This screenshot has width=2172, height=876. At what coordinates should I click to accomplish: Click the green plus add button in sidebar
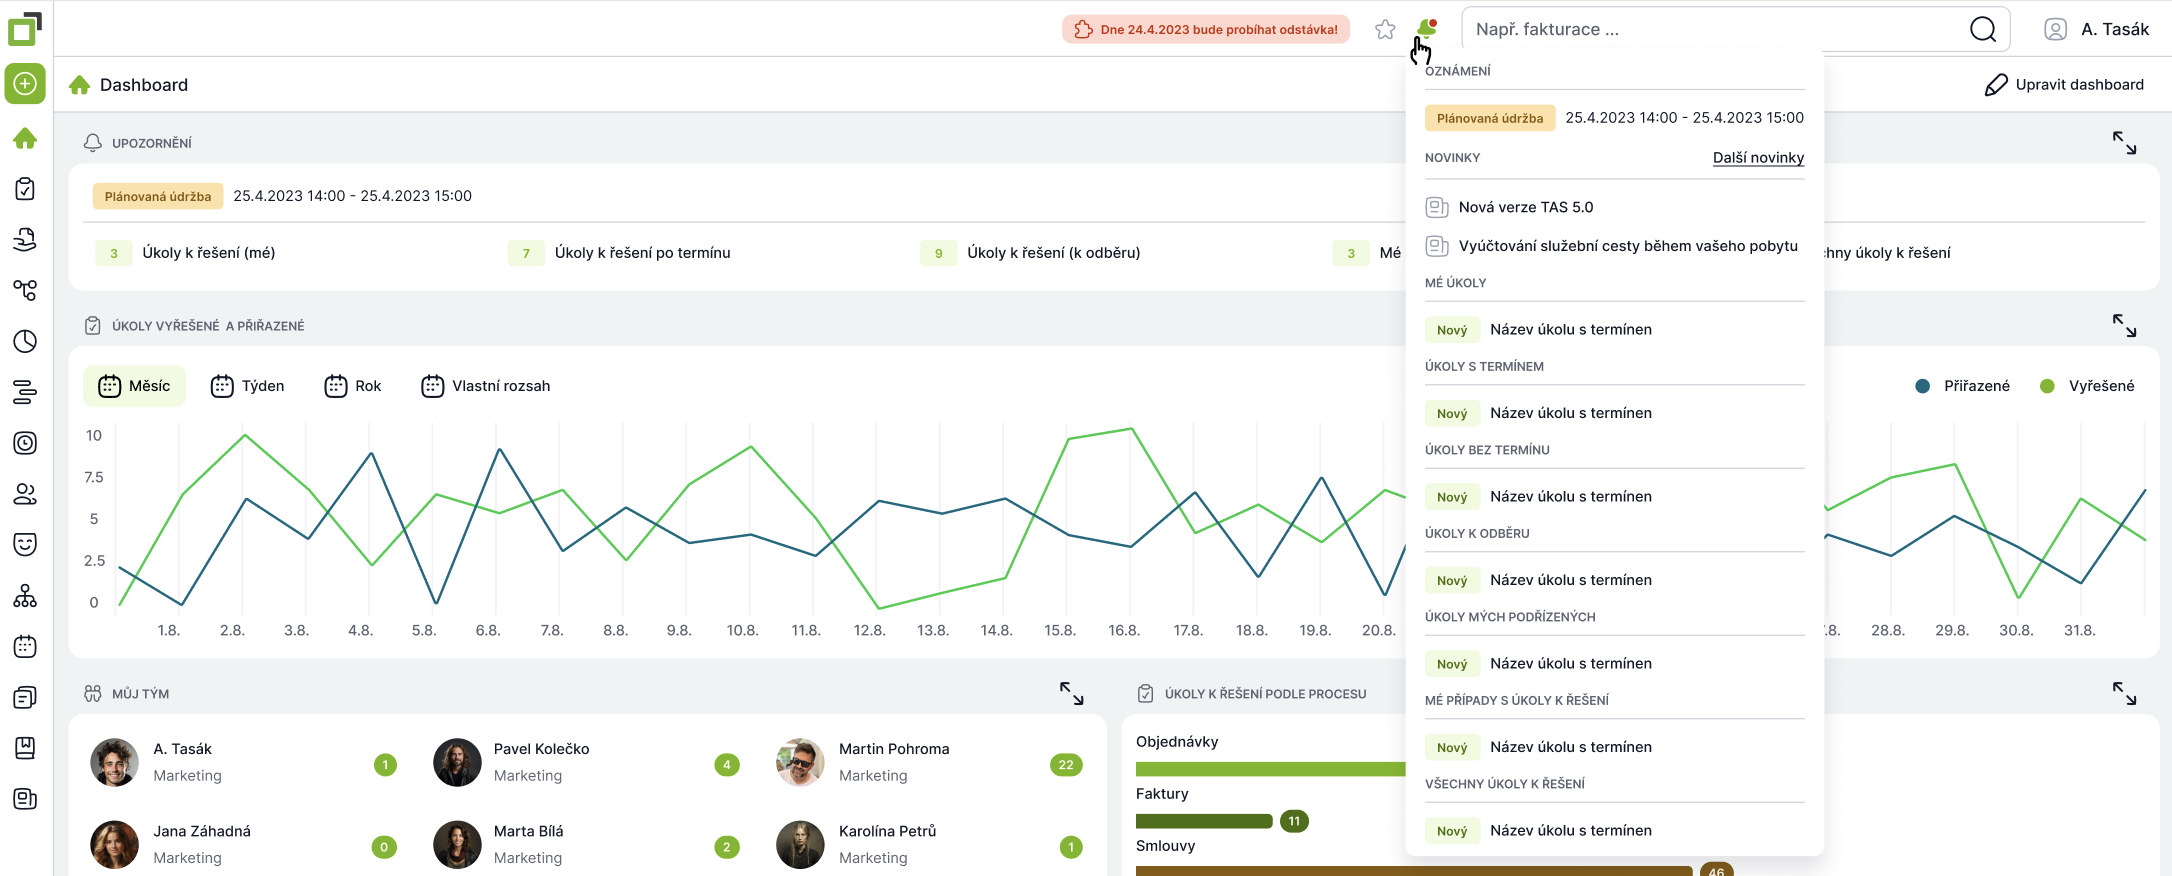pos(25,84)
